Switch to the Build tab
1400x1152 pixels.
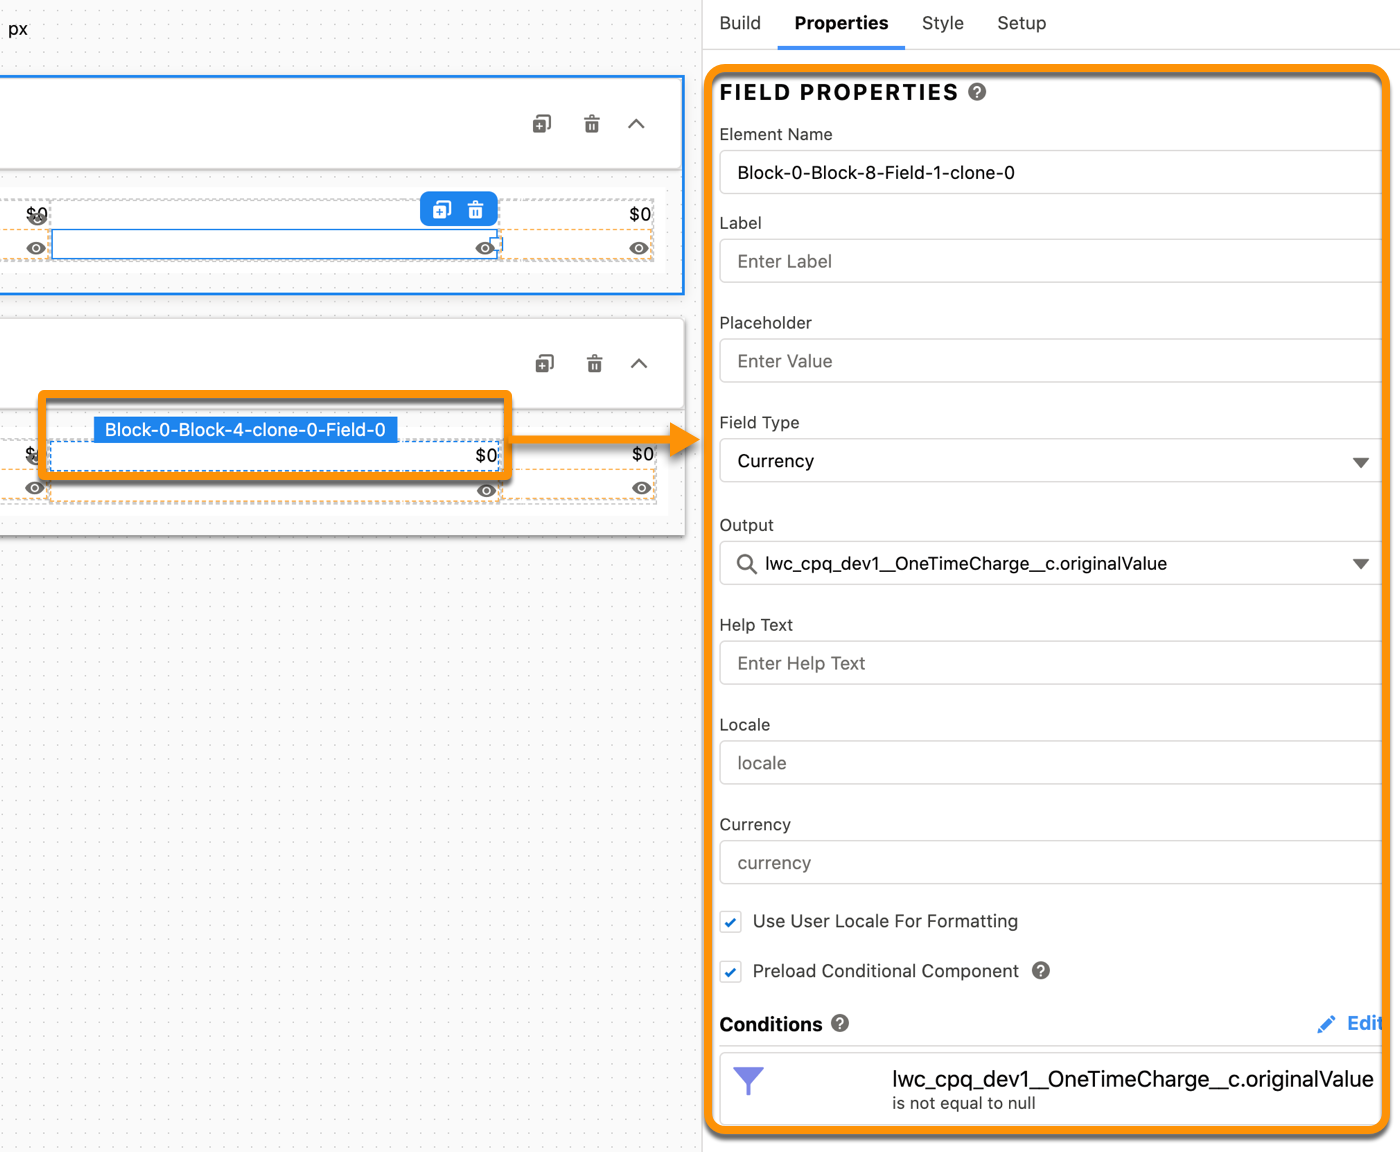click(740, 23)
